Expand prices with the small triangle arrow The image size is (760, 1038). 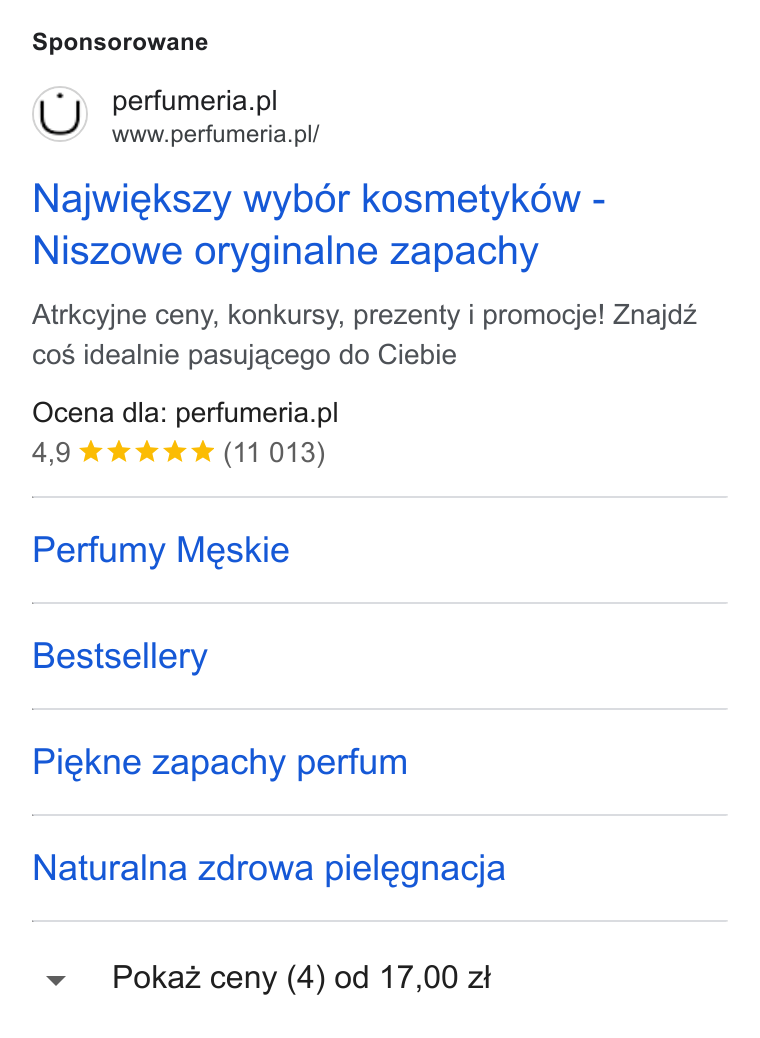(56, 980)
